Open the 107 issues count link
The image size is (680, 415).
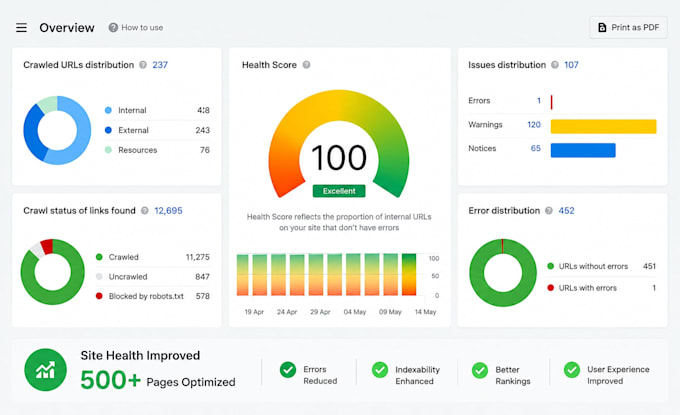click(x=571, y=65)
